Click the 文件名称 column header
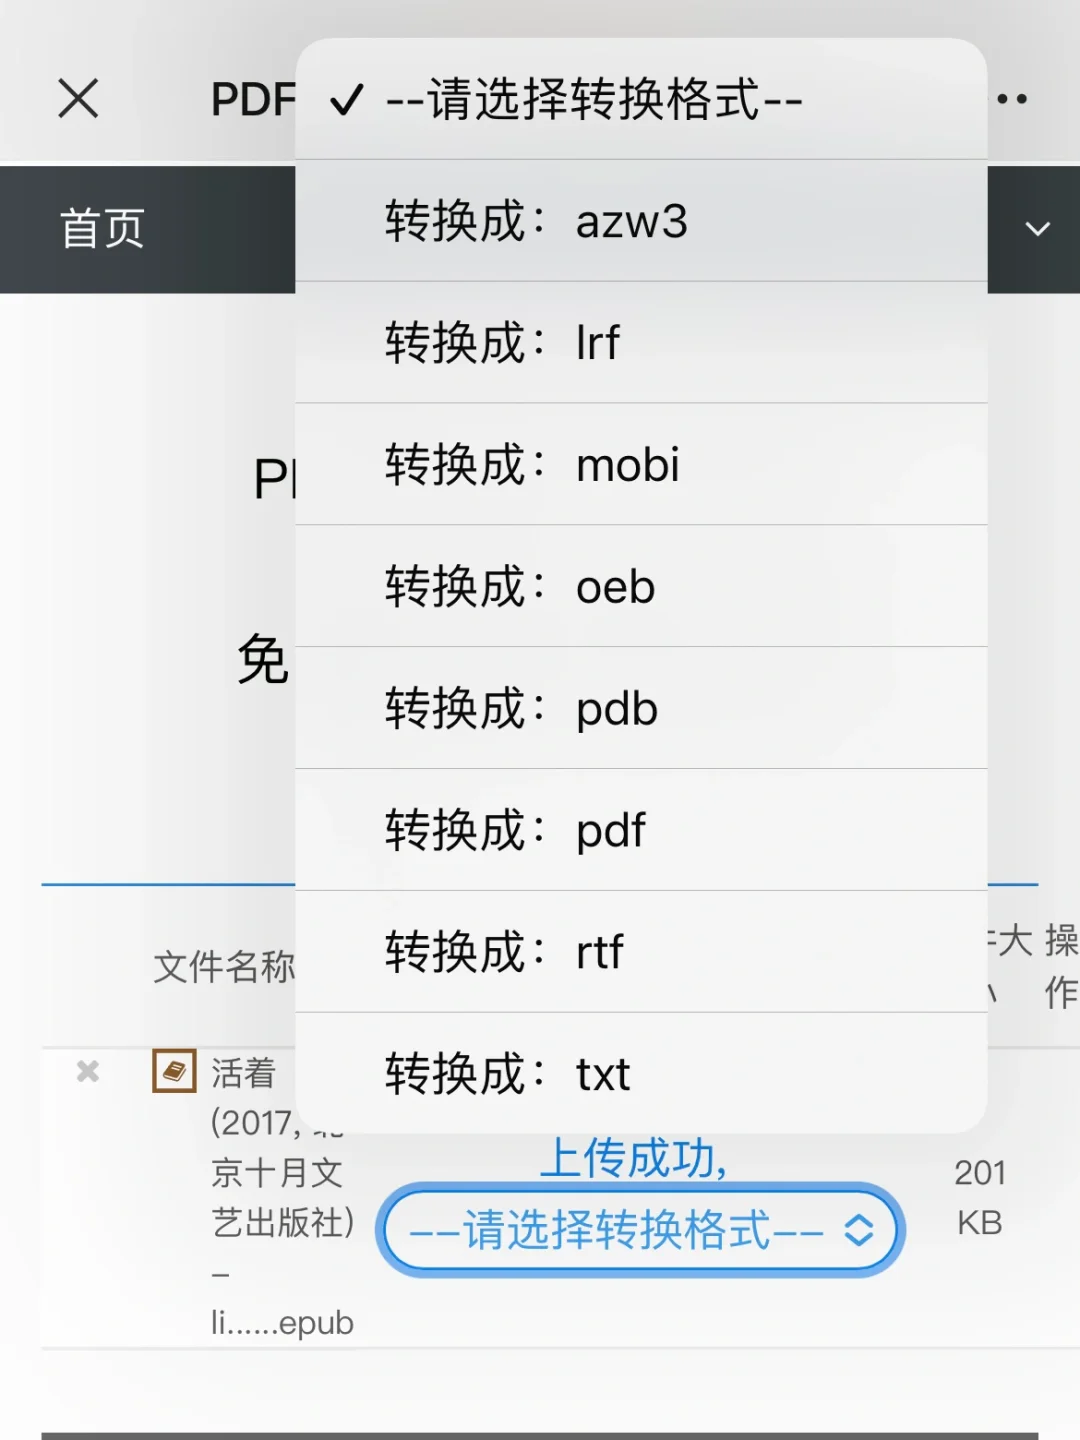 (x=224, y=967)
